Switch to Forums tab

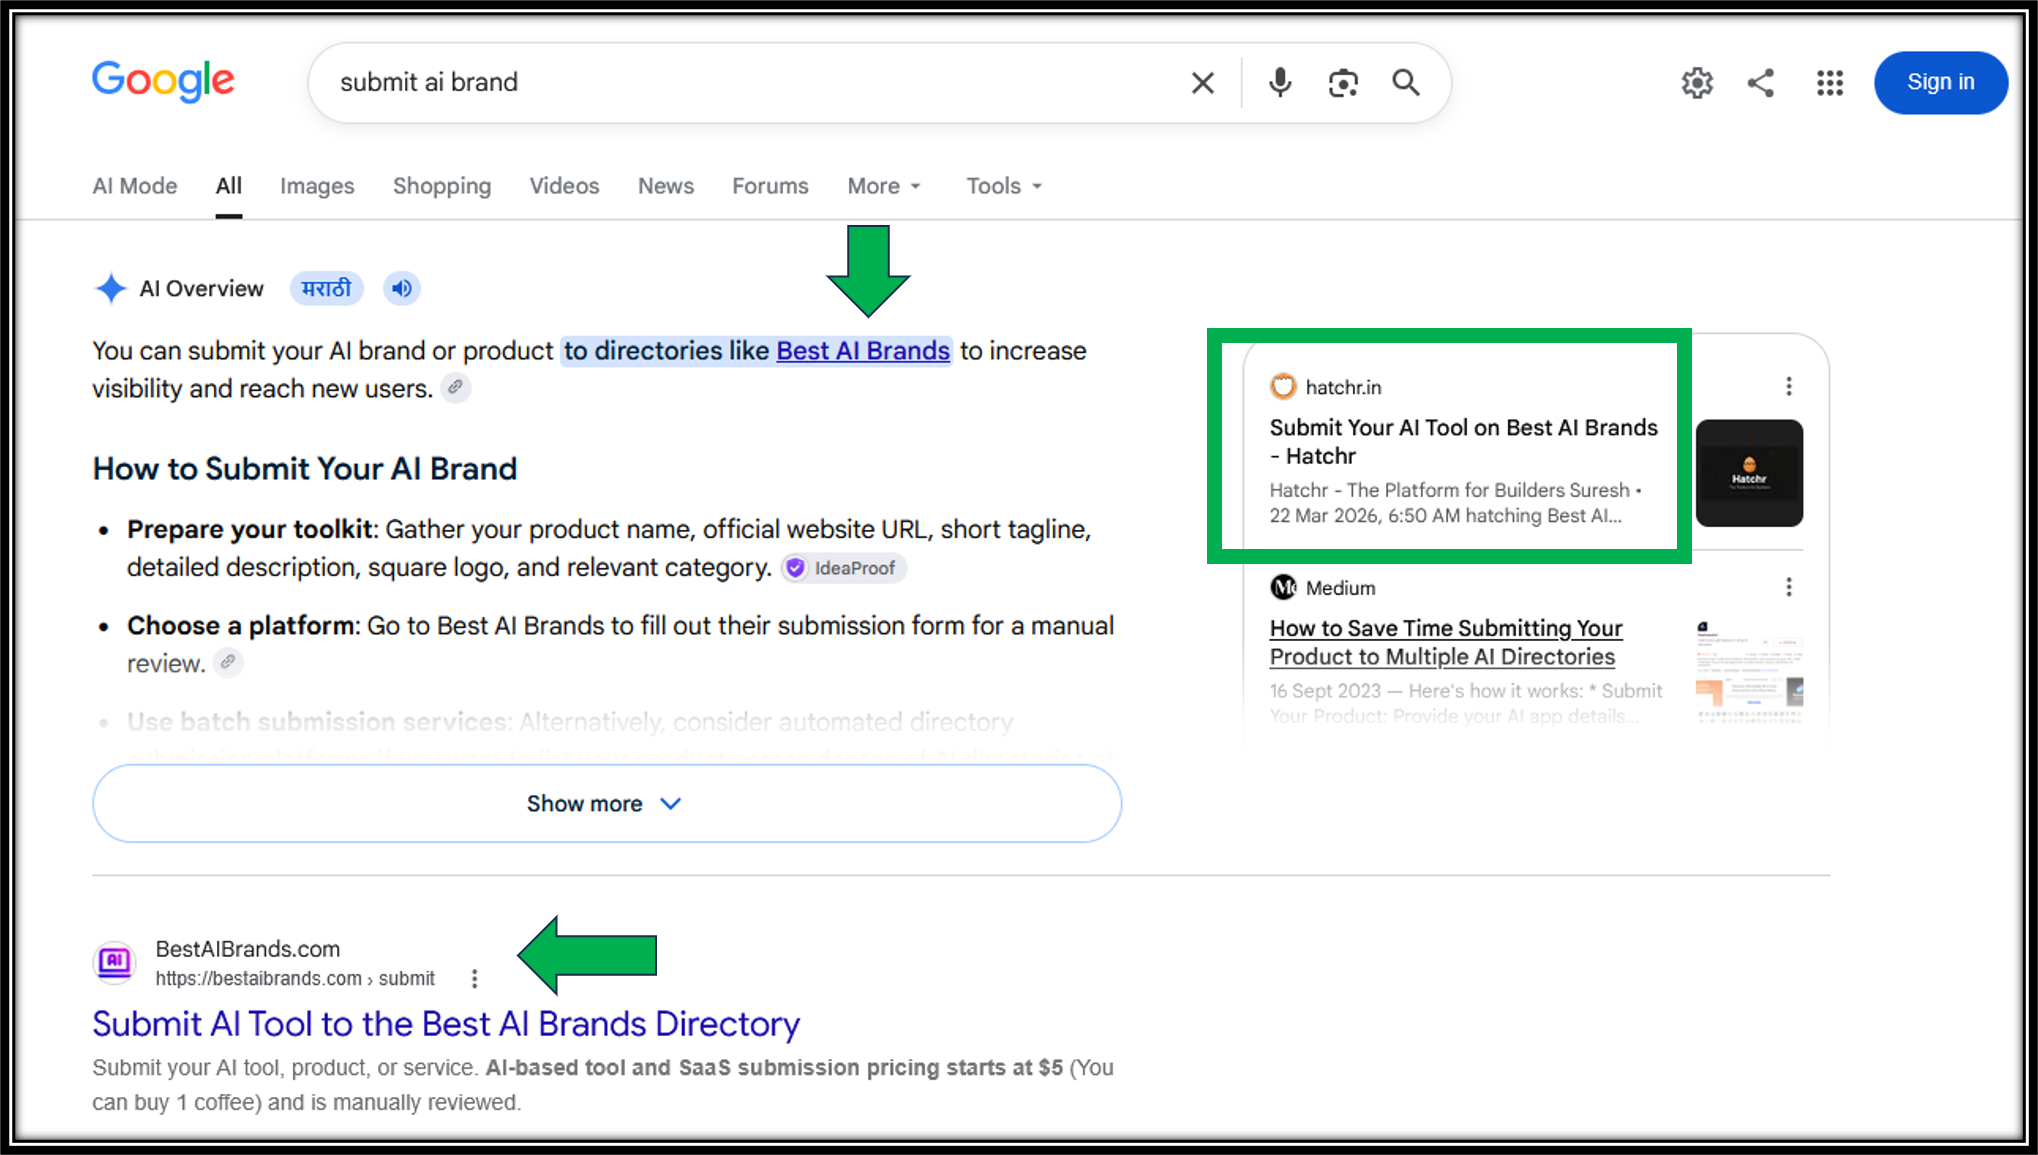[770, 186]
